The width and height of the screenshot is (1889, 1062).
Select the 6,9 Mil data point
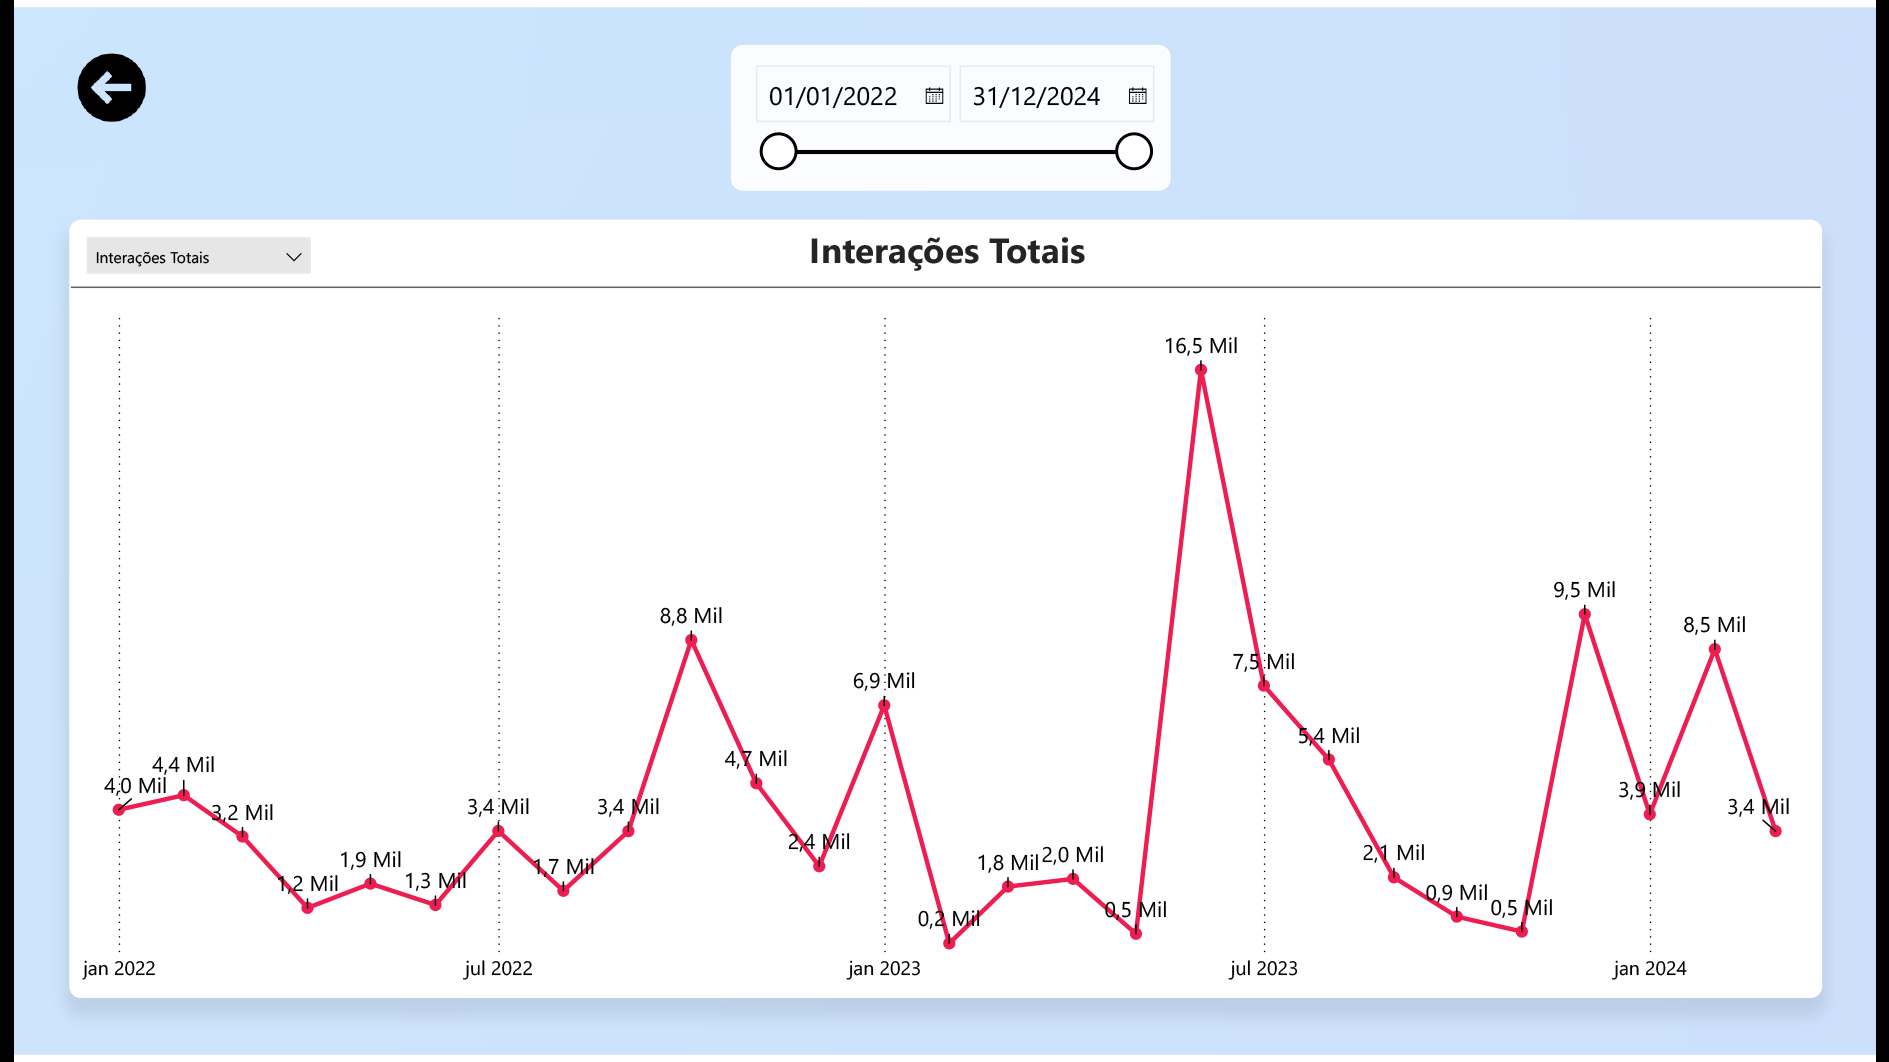[x=884, y=705]
